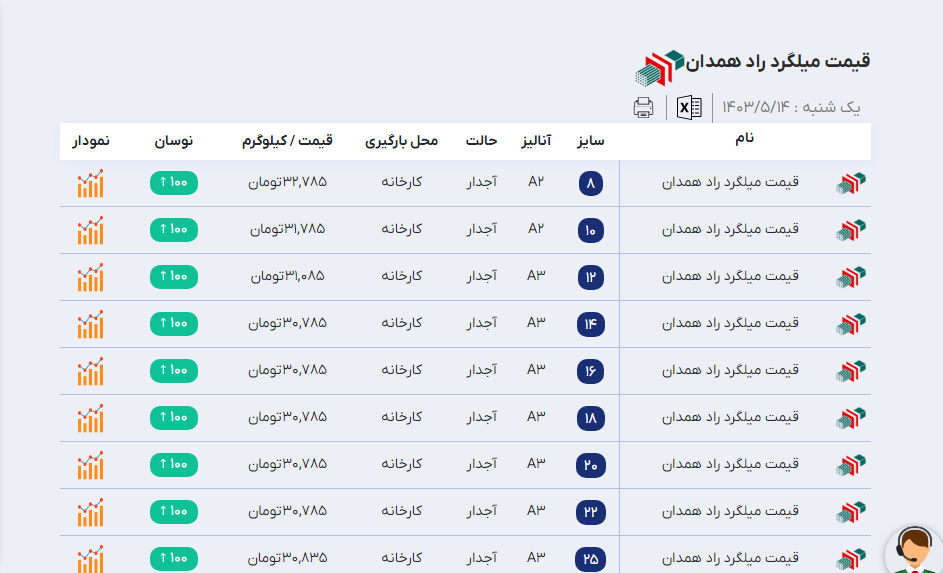Click the 'قیمت / کیلوگرم' column header
Screen dimensions: 943x573
287,142
